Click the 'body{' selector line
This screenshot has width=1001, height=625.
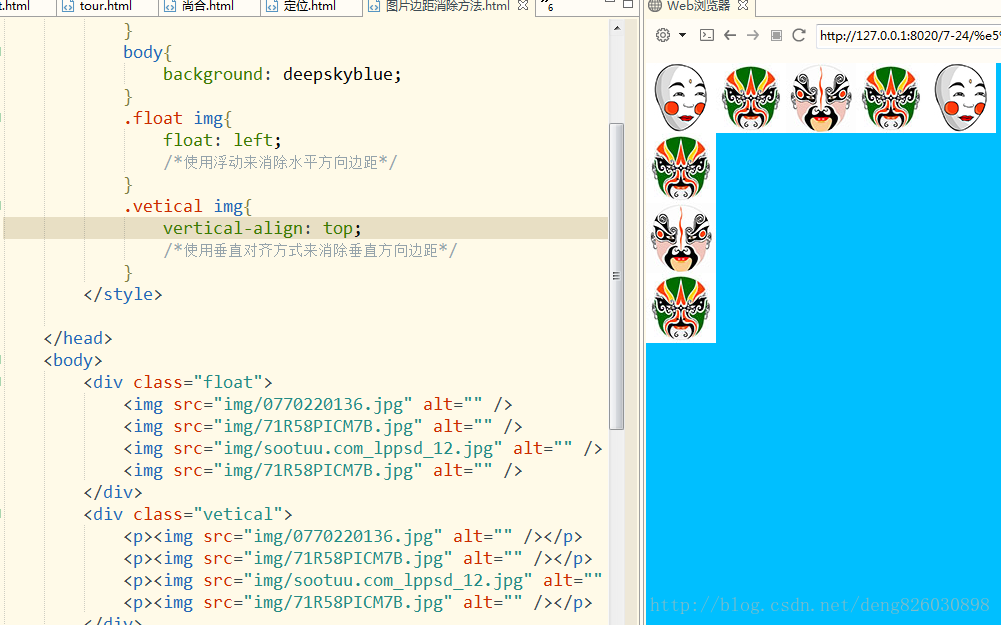pos(147,52)
